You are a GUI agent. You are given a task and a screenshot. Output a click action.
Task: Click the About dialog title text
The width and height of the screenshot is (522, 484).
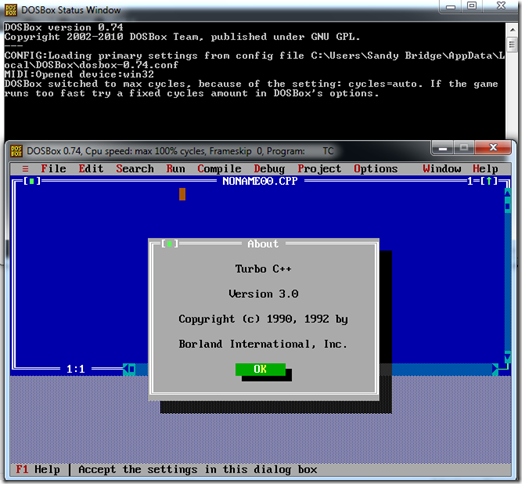click(x=263, y=244)
